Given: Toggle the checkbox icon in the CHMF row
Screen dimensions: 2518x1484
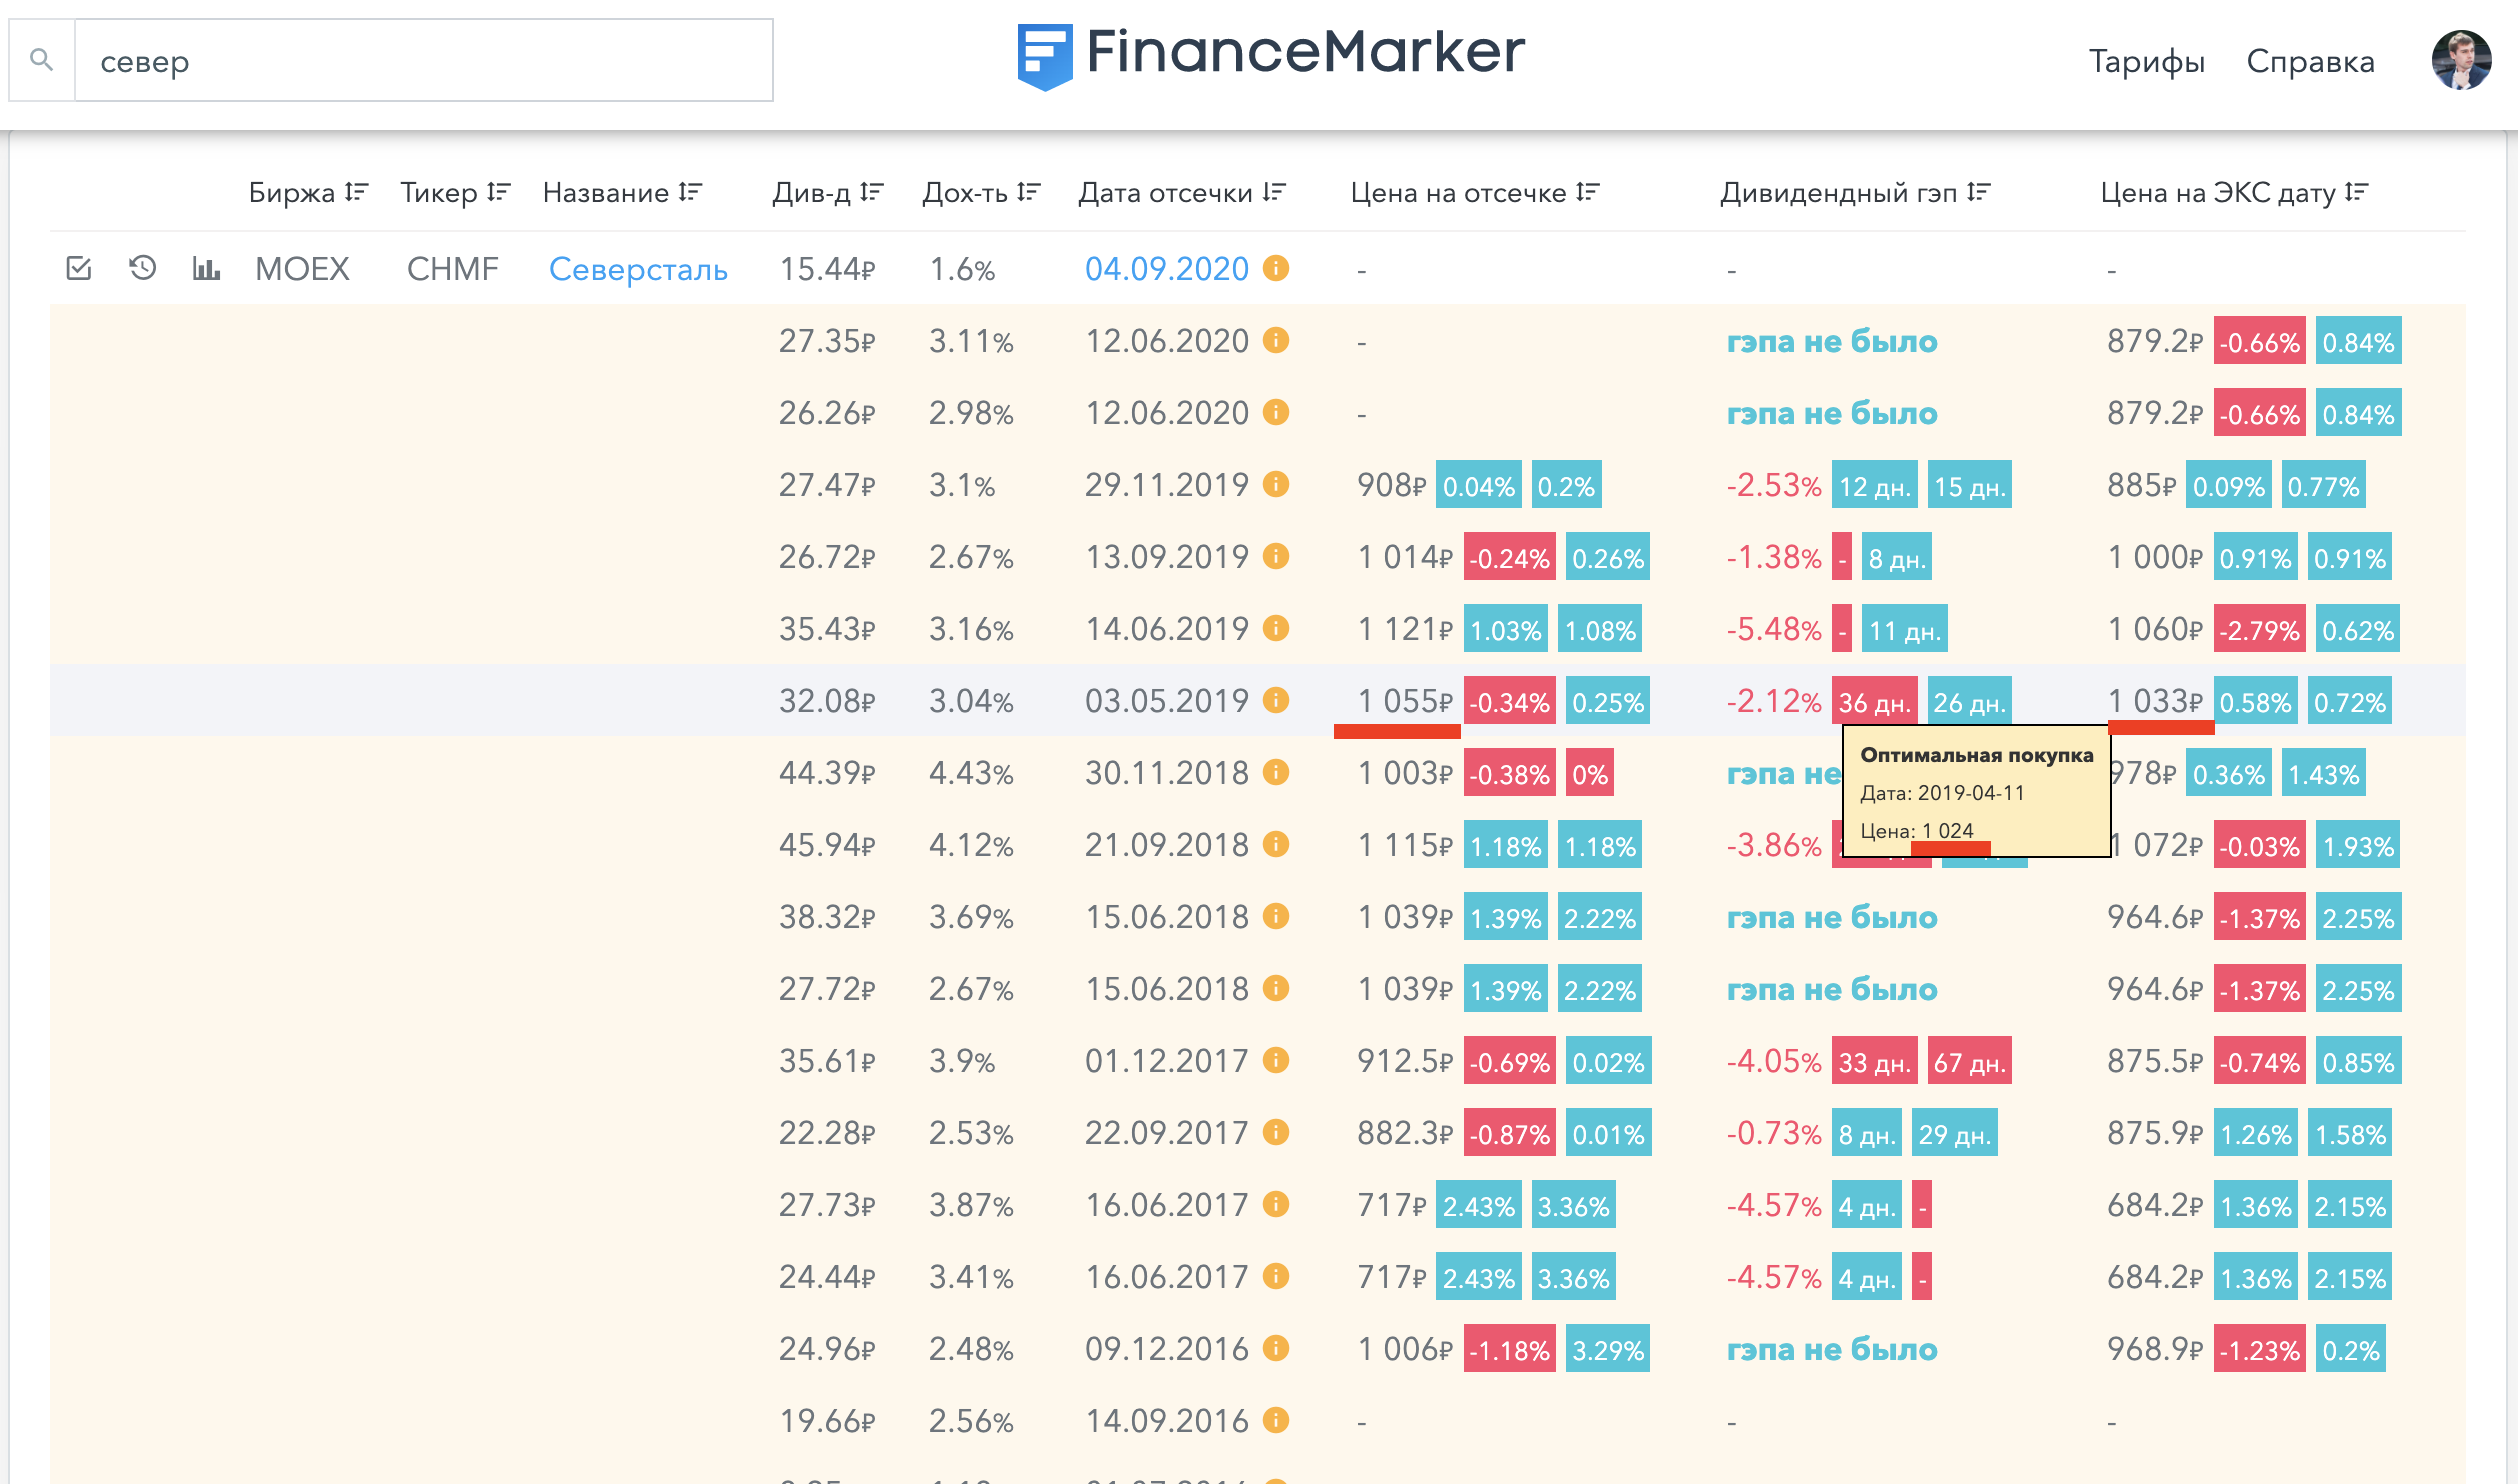Looking at the screenshot, I should pos(79,268).
